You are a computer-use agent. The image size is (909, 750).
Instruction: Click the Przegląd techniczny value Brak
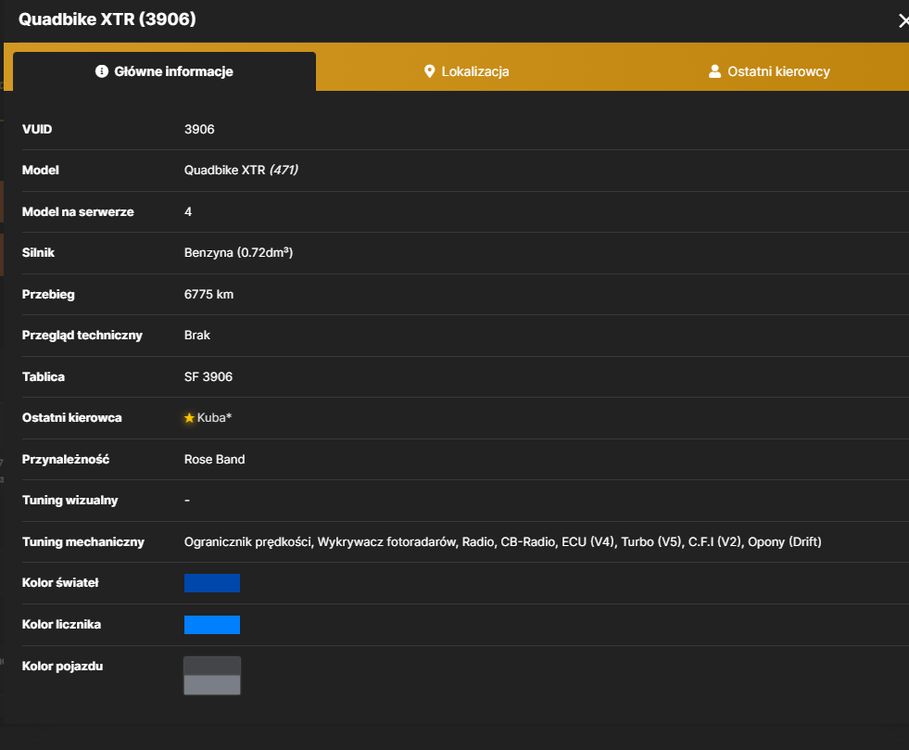(197, 336)
